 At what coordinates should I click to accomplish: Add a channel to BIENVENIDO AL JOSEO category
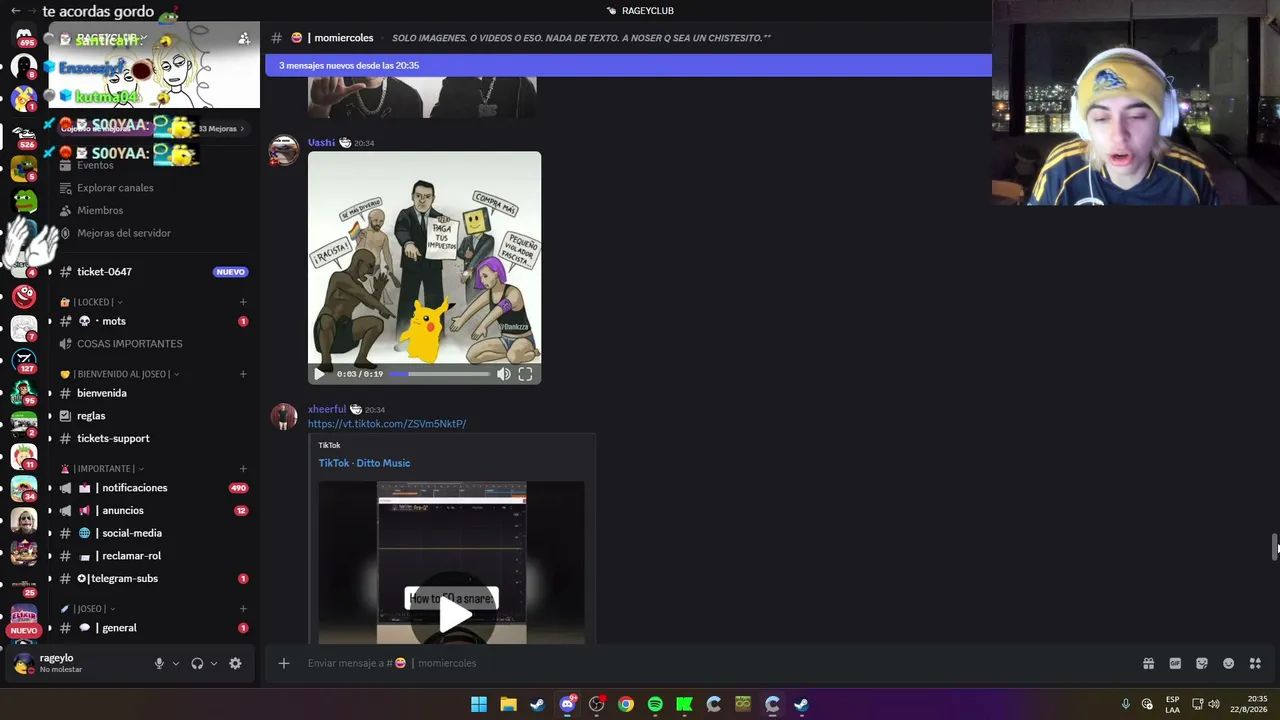point(243,374)
